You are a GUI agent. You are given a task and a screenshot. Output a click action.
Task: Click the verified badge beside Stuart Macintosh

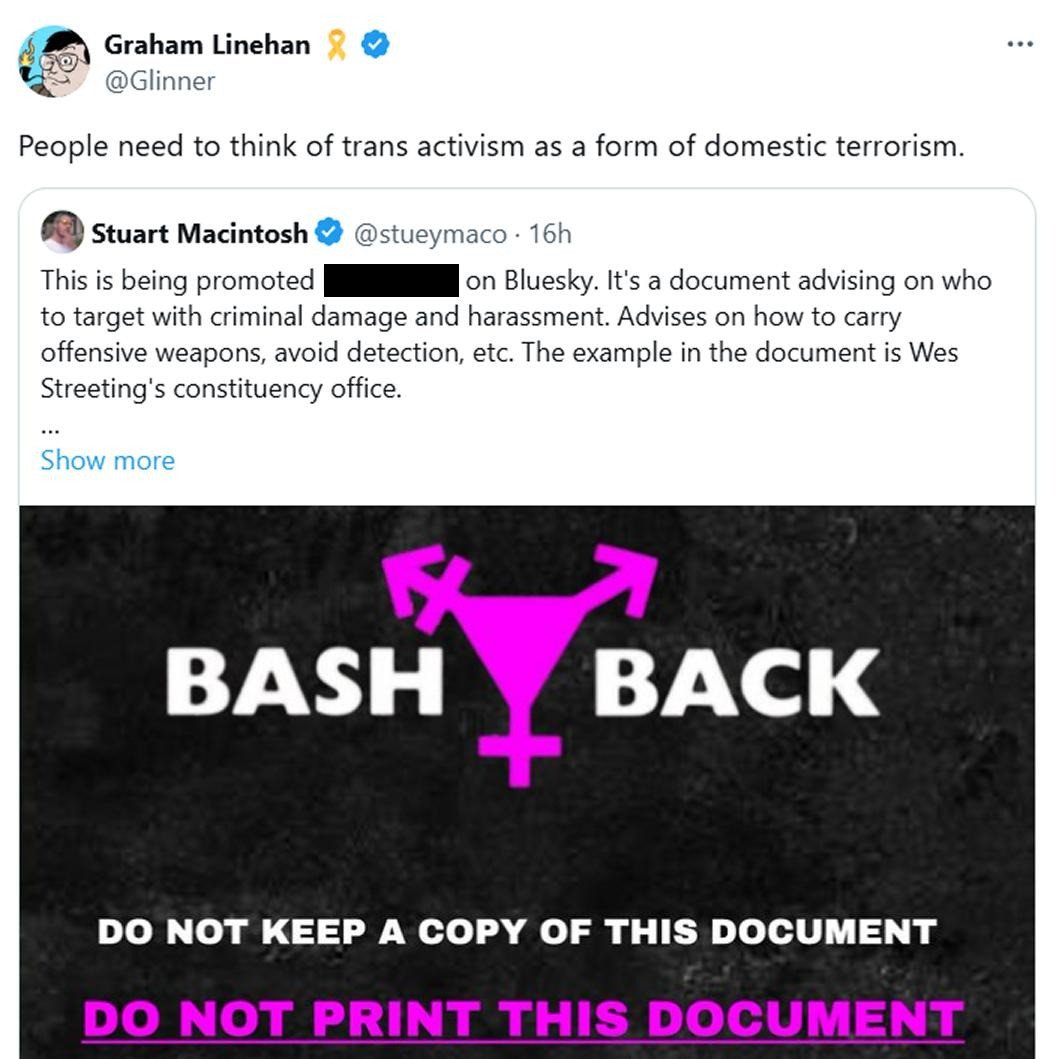[329, 232]
